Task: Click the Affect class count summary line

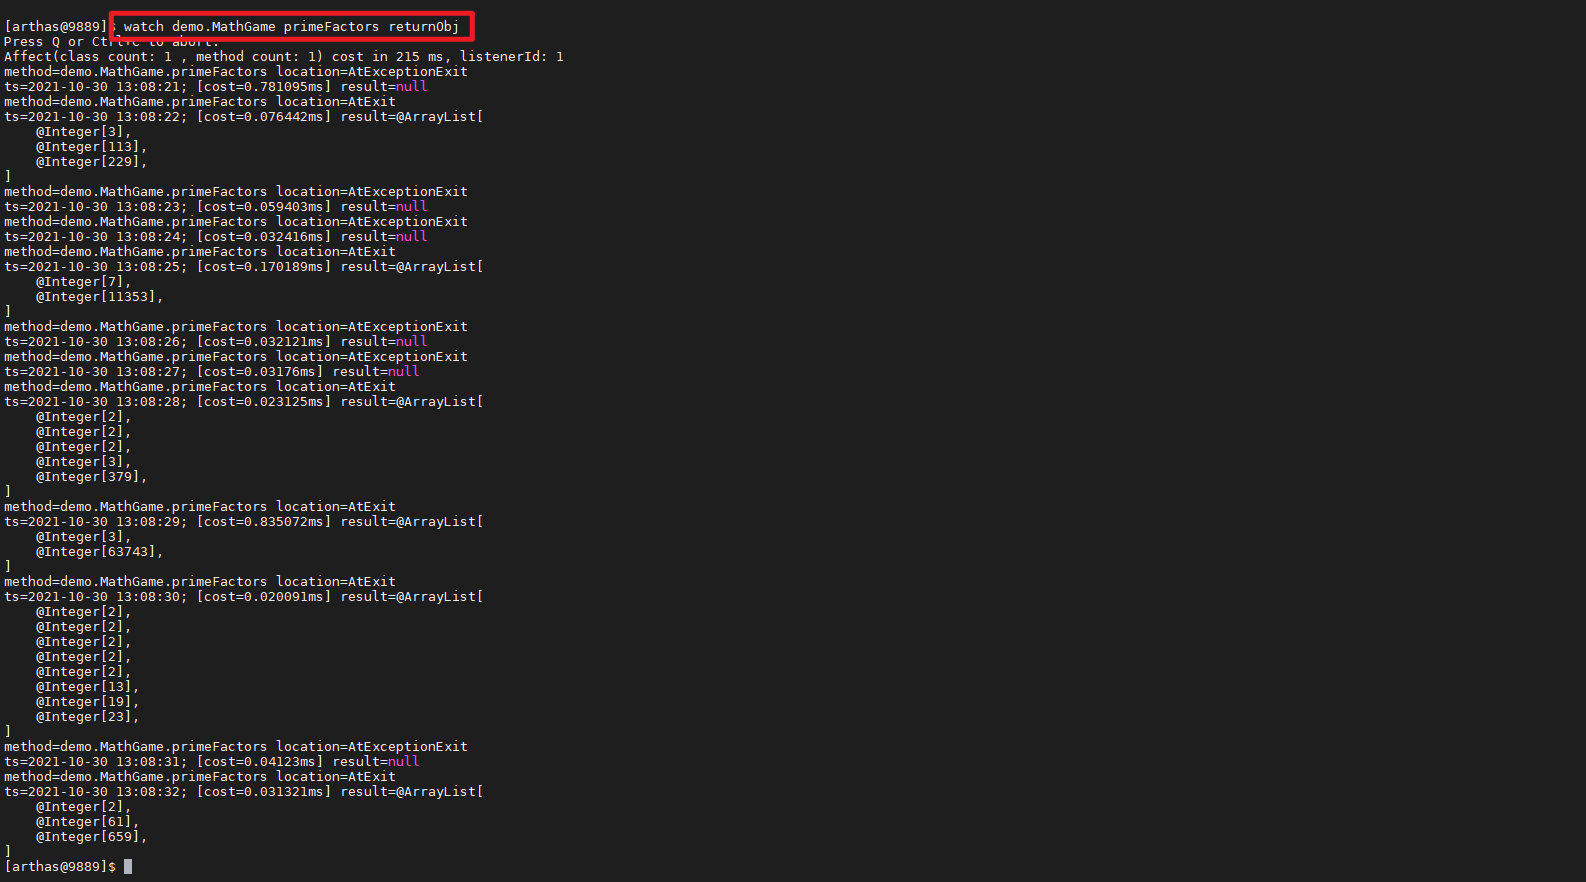Action: point(283,57)
